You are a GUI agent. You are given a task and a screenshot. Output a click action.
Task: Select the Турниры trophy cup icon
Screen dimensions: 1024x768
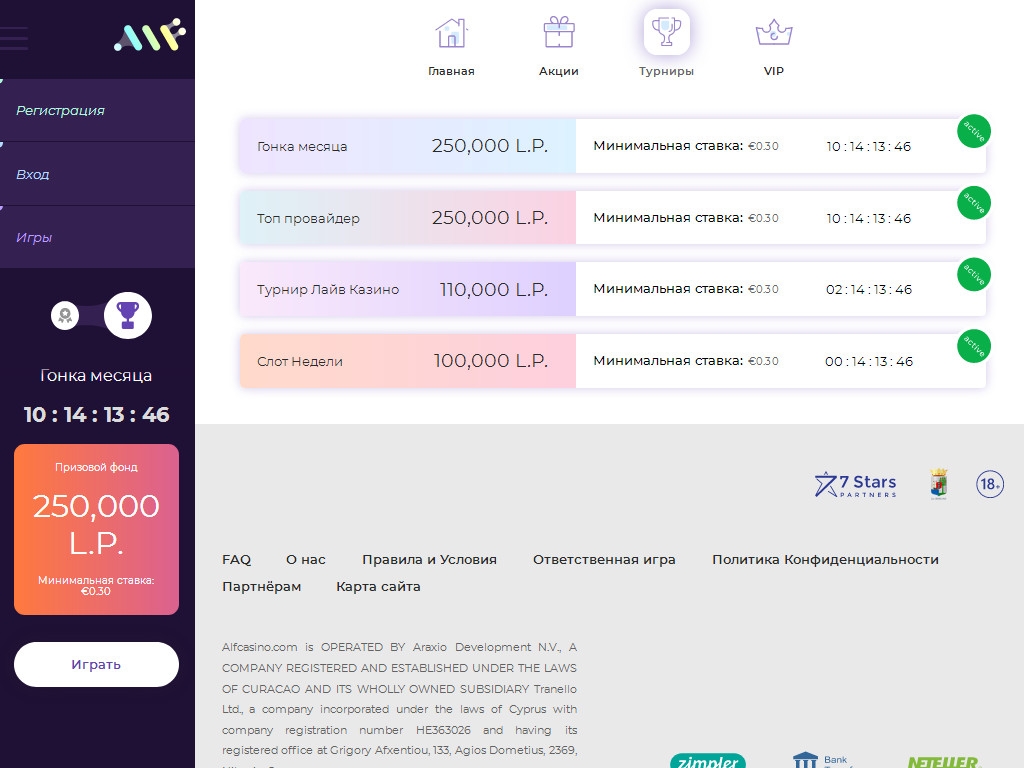point(666,33)
